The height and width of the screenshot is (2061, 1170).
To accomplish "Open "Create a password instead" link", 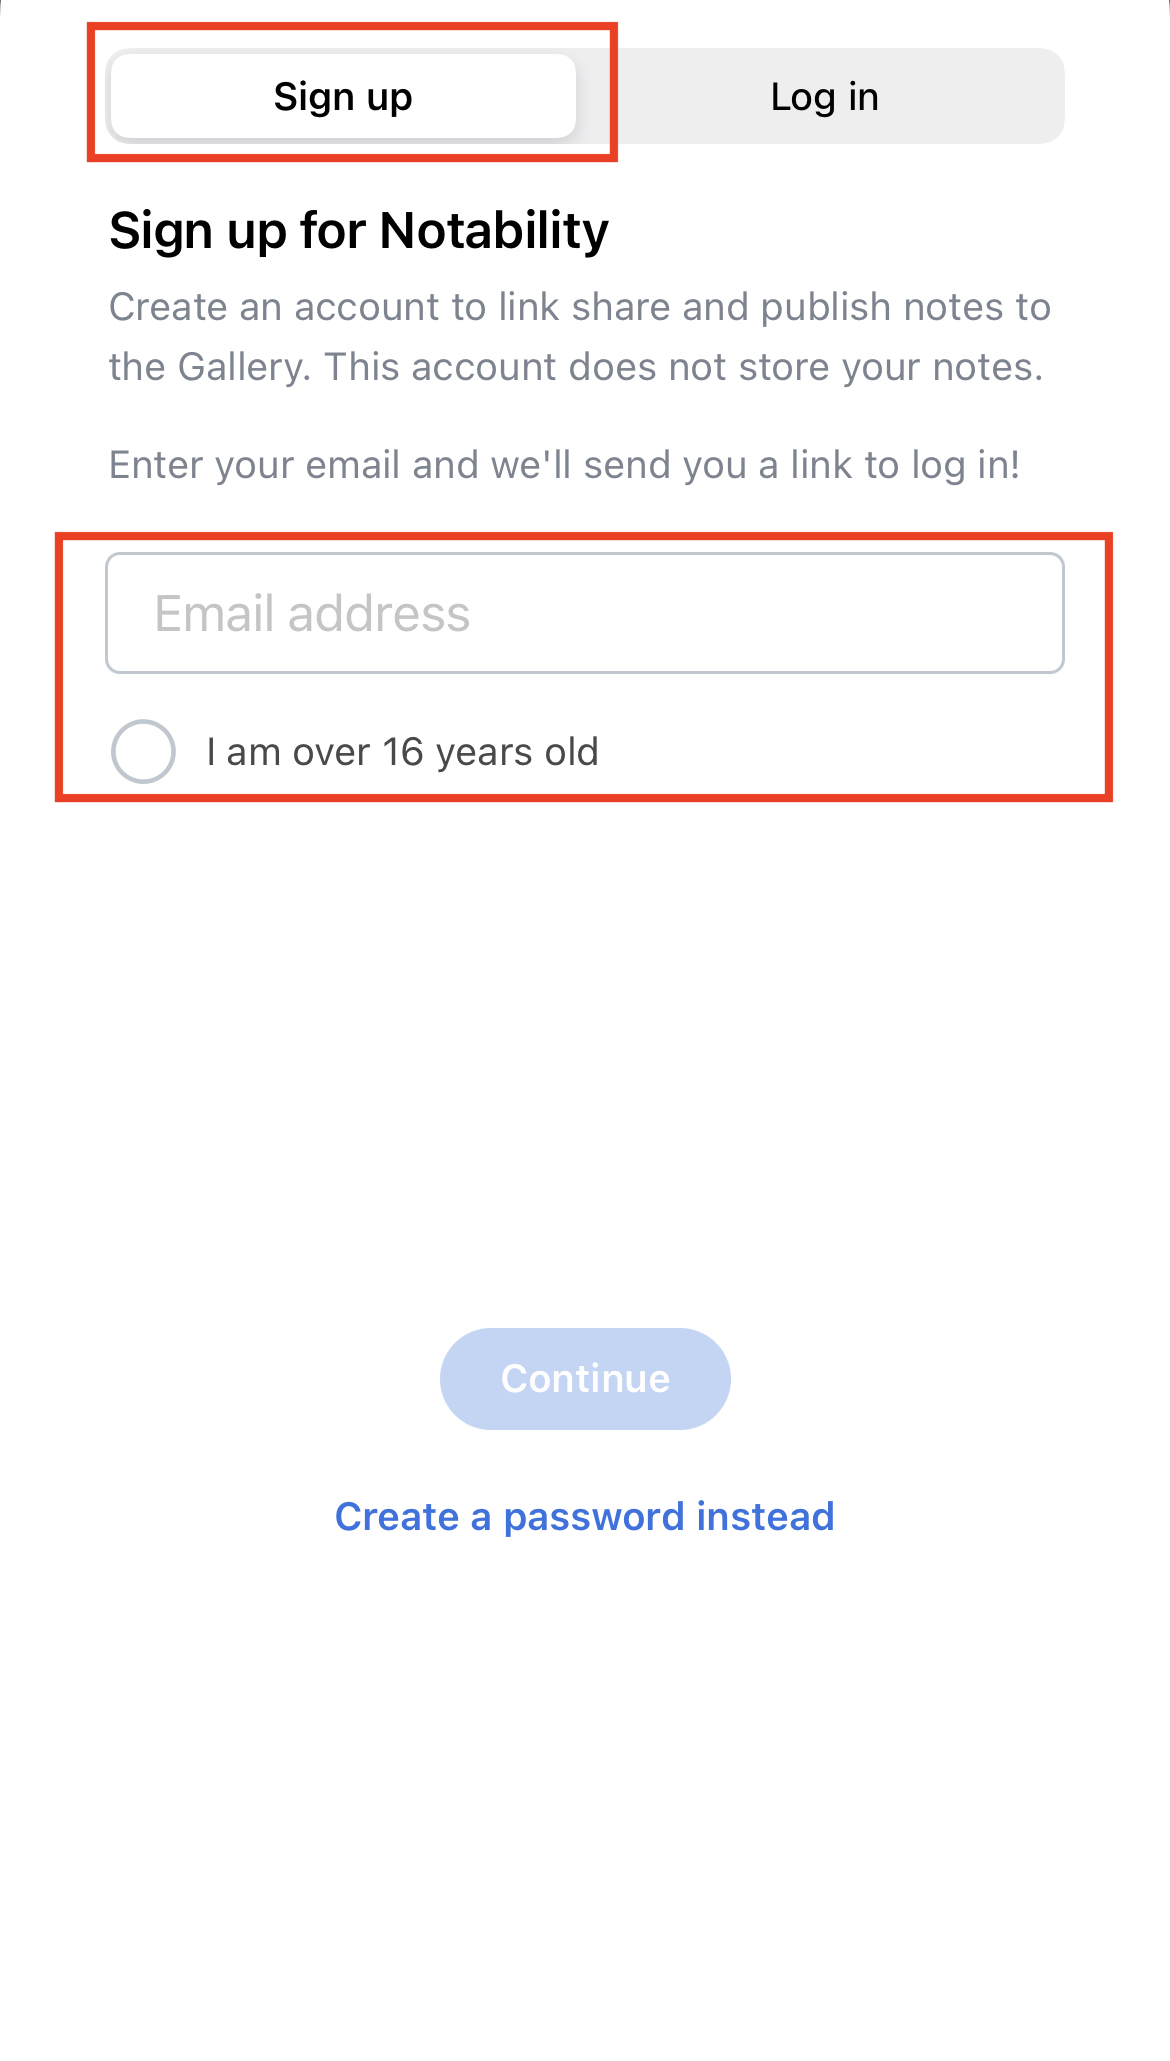I will tap(584, 1516).
